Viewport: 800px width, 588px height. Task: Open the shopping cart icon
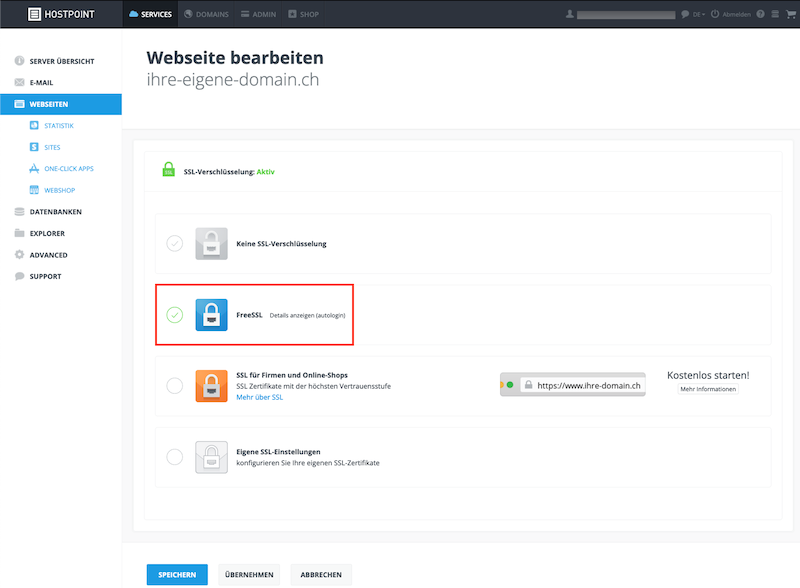point(791,14)
